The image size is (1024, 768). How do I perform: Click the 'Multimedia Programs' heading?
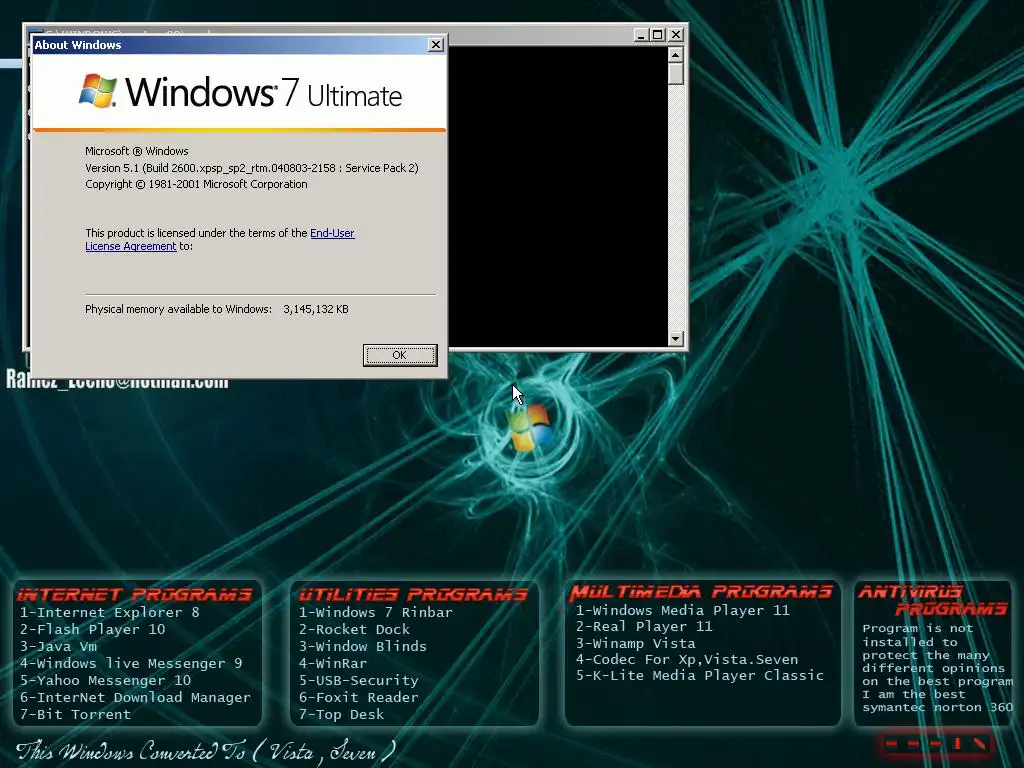(701, 592)
